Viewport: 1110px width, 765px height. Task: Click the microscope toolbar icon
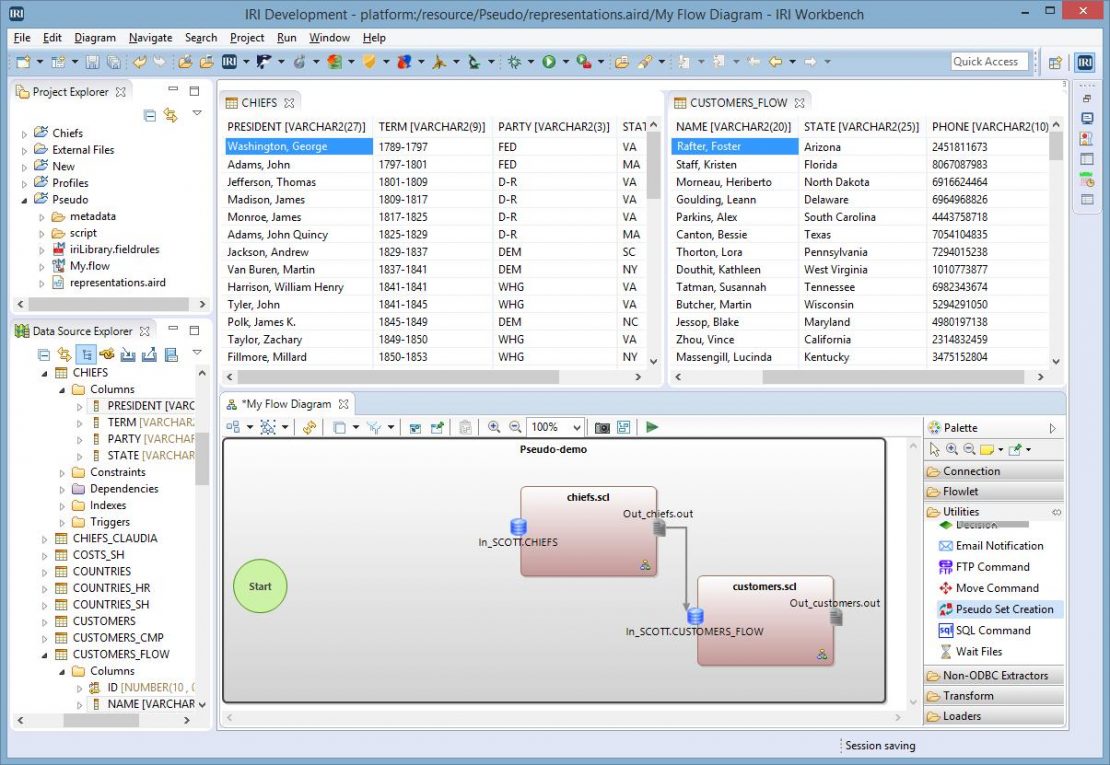click(474, 62)
